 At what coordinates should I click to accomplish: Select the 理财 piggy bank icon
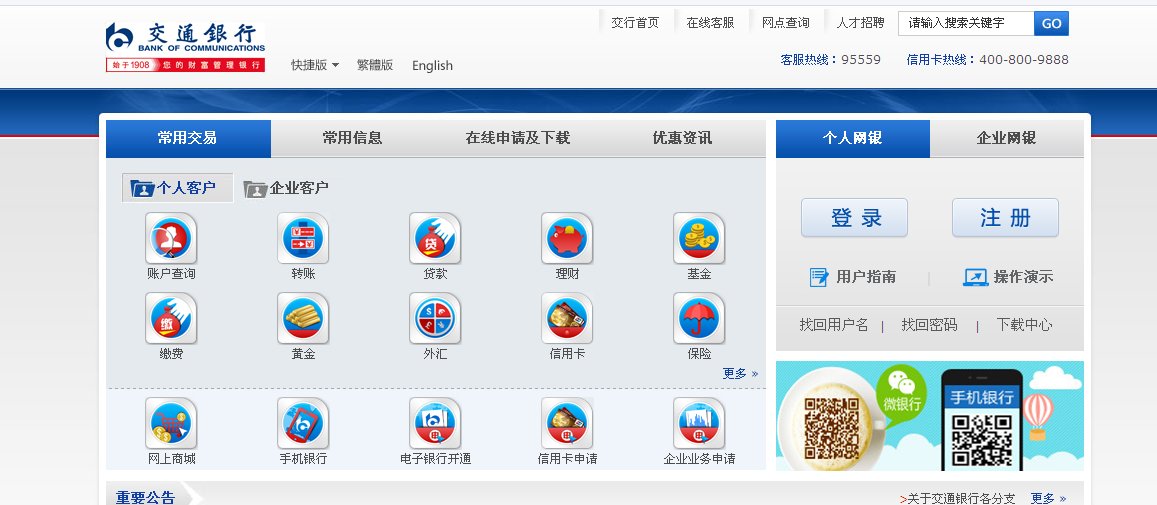click(567, 238)
